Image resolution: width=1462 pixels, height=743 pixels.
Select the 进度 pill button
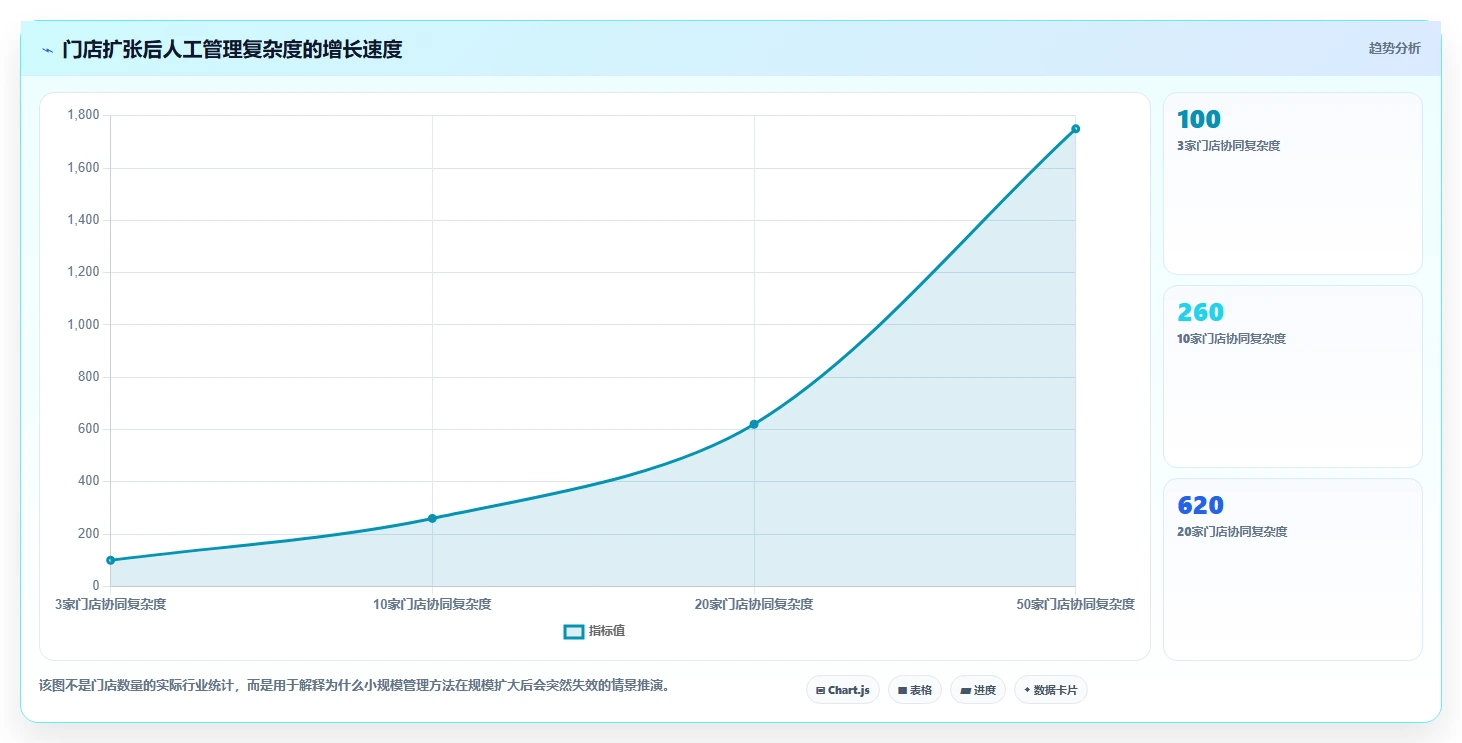pyautogui.click(x=978, y=690)
